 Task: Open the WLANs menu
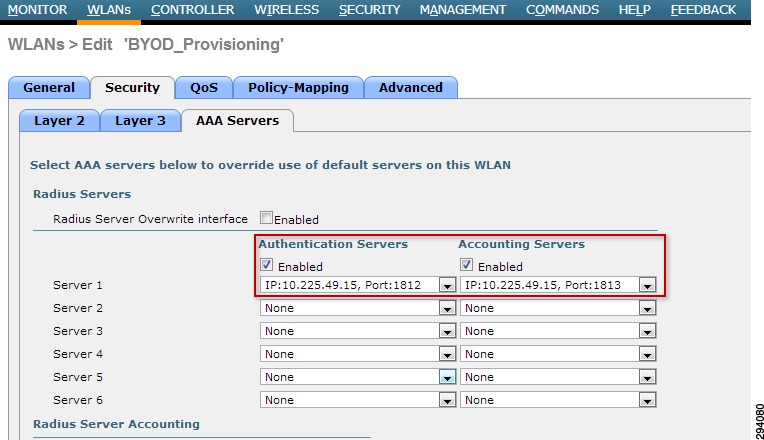(x=108, y=10)
